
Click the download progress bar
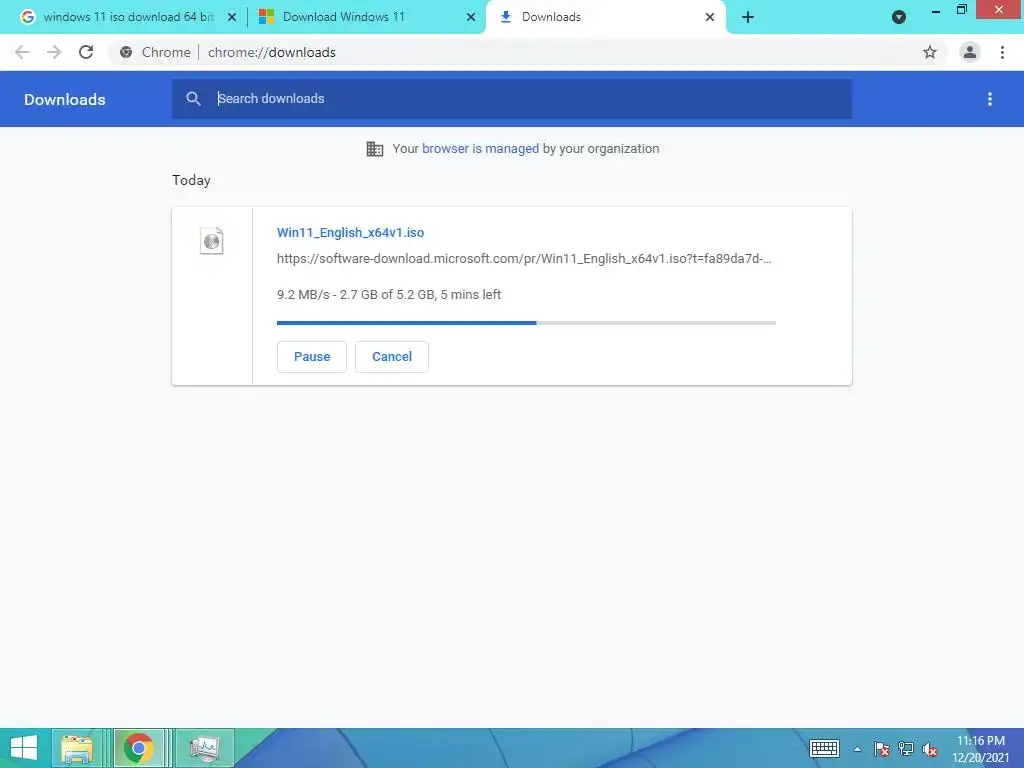(526, 323)
